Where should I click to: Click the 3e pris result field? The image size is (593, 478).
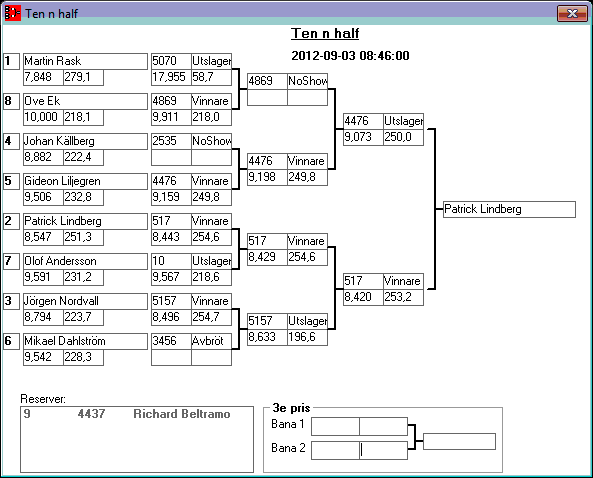point(459,442)
